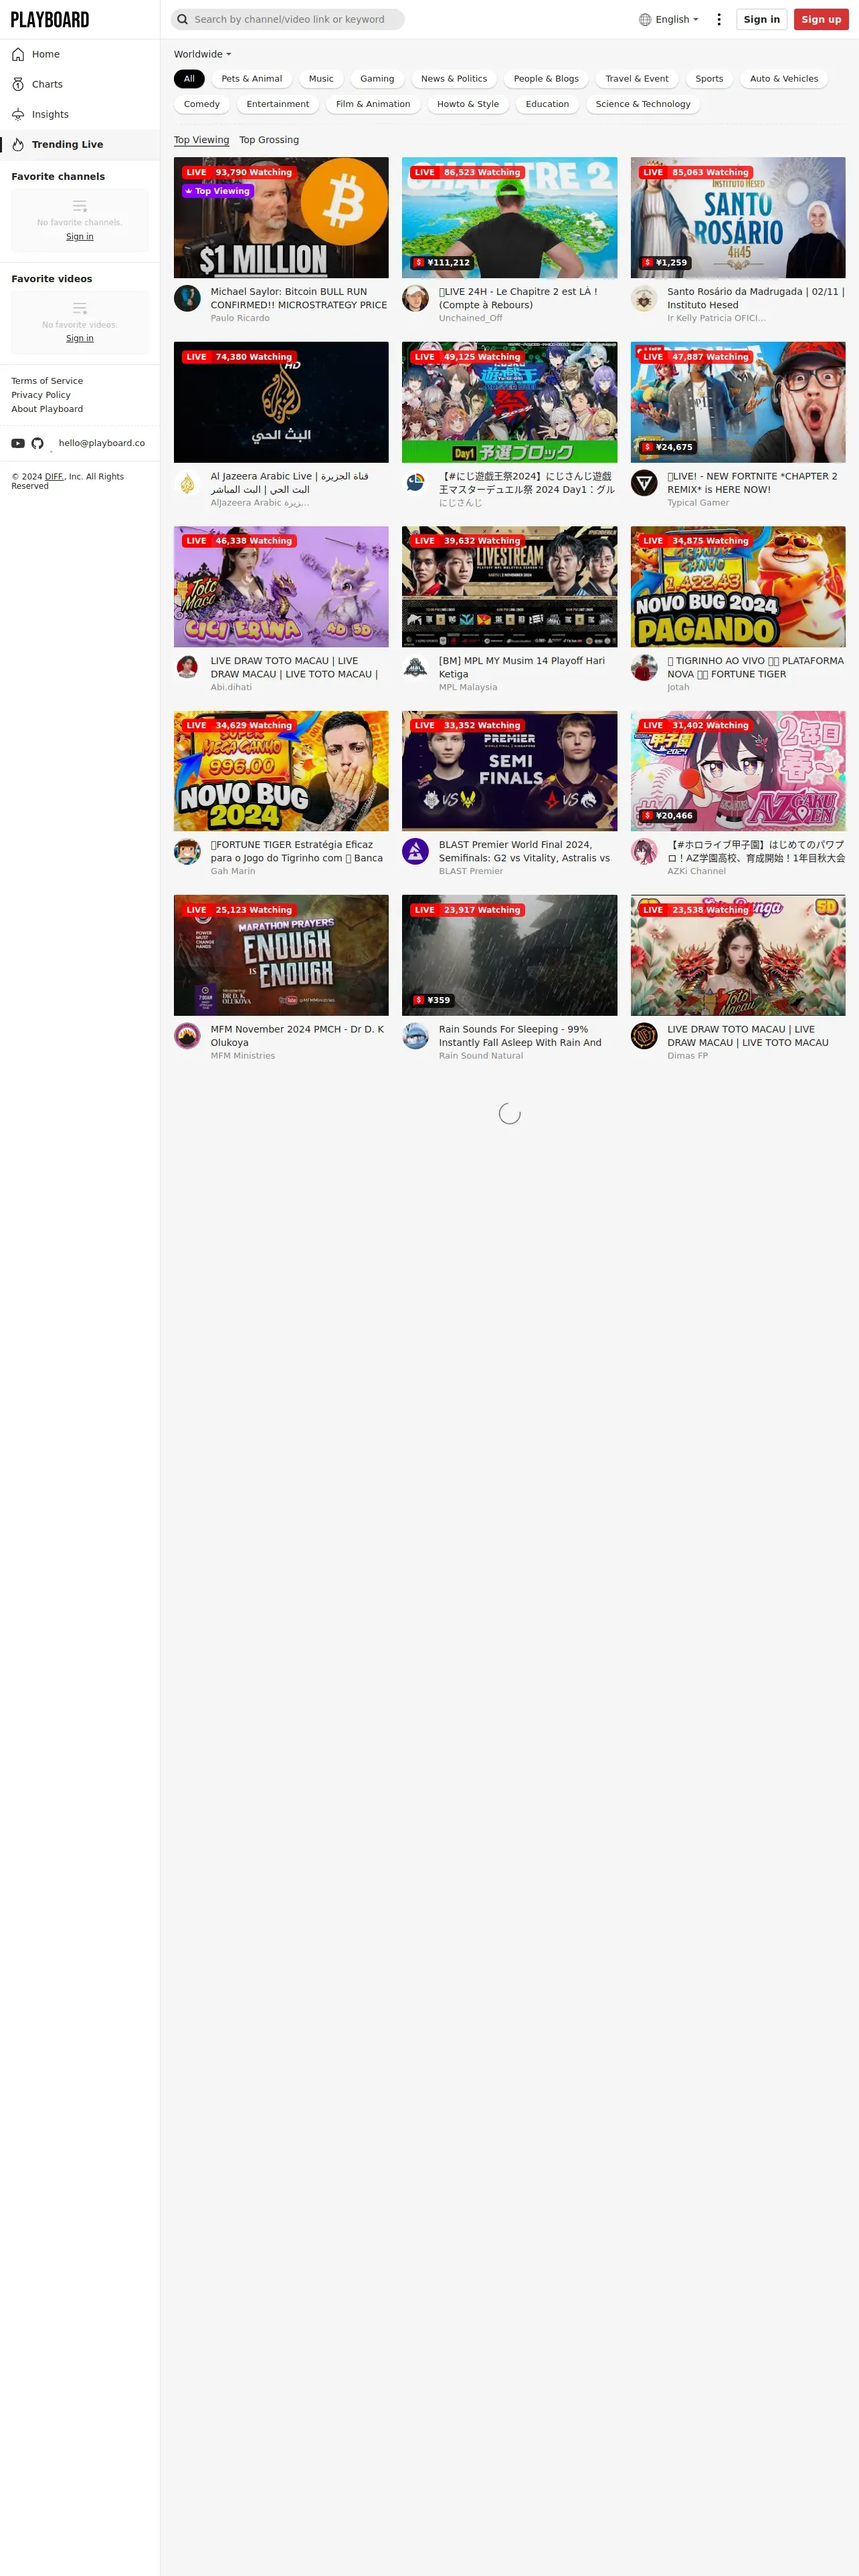Open the Insights sidebar icon
This screenshot has width=859, height=2576.
[18, 114]
